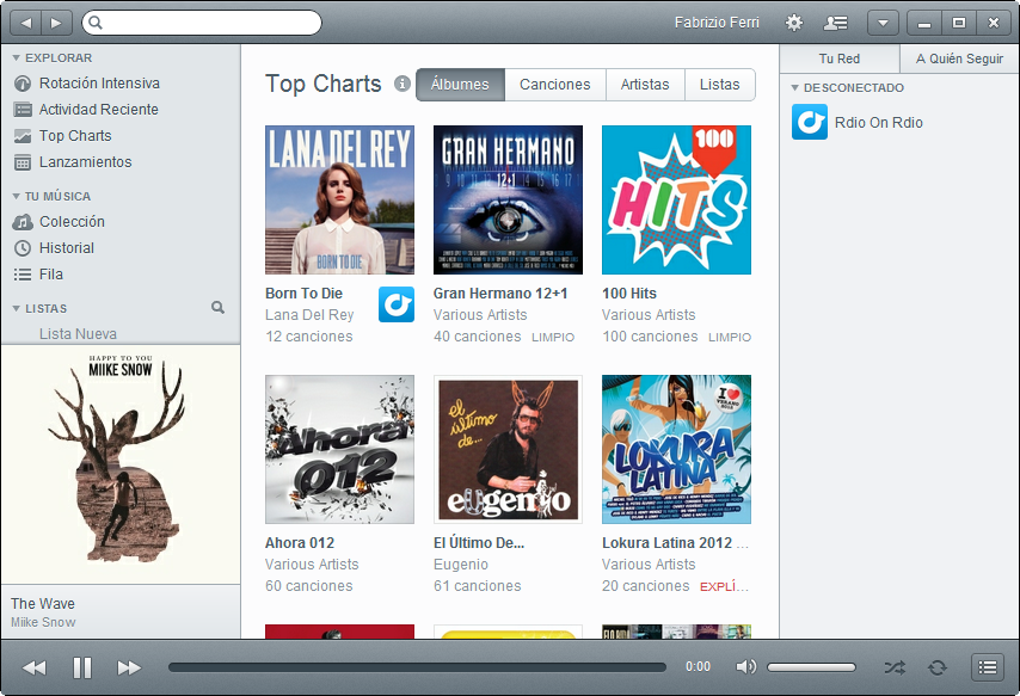
Task: Open El Último De... album cover
Action: (x=508, y=449)
